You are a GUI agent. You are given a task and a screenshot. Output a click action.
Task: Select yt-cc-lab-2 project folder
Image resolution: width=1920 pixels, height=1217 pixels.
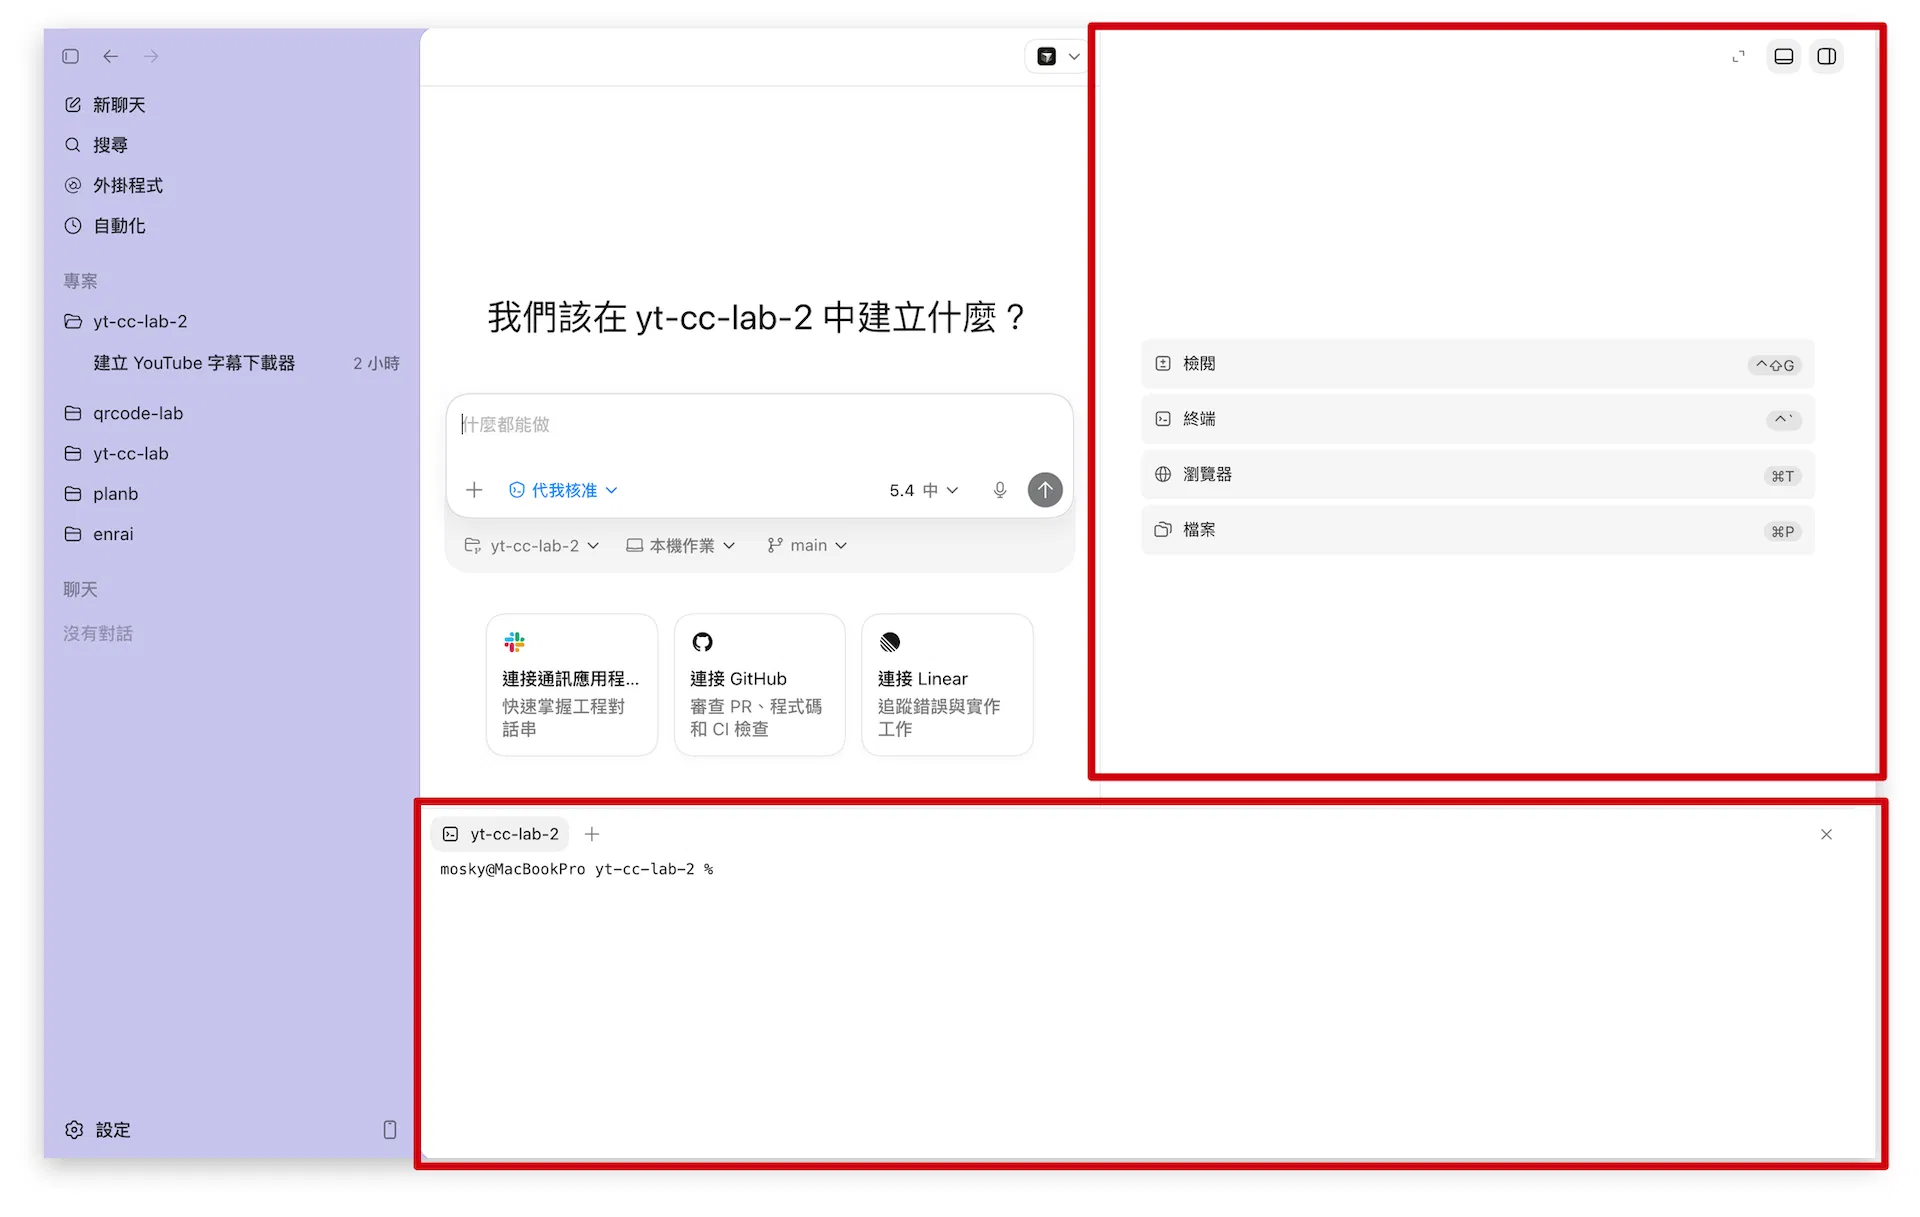tap(126, 321)
